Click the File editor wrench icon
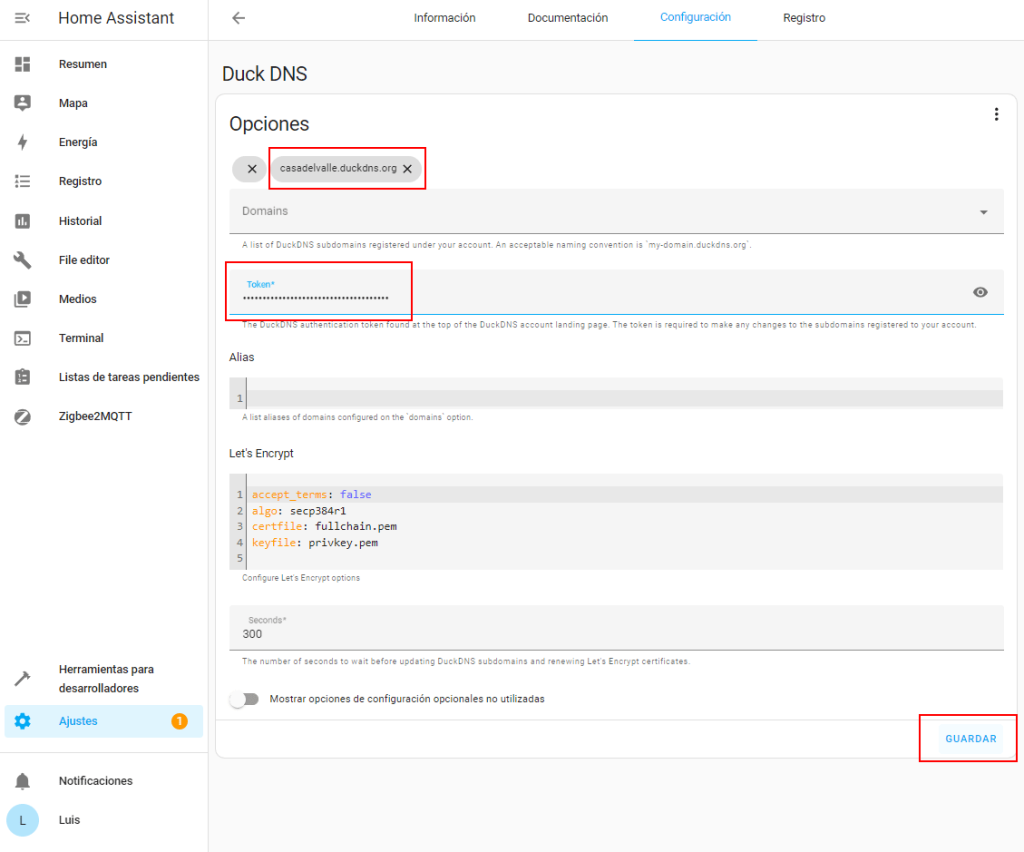The width and height of the screenshot is (1024, 852). pos(22,260)
